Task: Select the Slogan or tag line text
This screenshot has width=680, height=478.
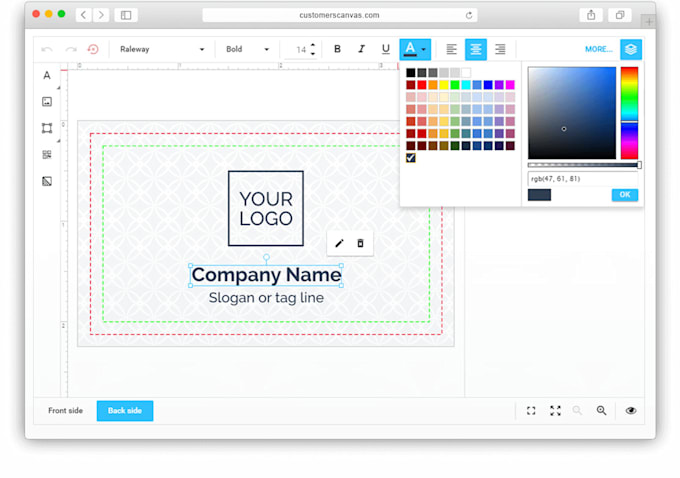Action: (266, 298)
